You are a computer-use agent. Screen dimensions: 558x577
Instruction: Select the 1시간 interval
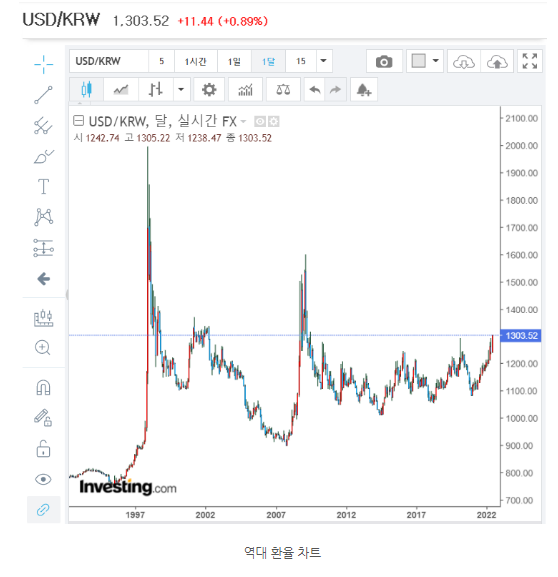pyautogui.click(x=196, y=61)
